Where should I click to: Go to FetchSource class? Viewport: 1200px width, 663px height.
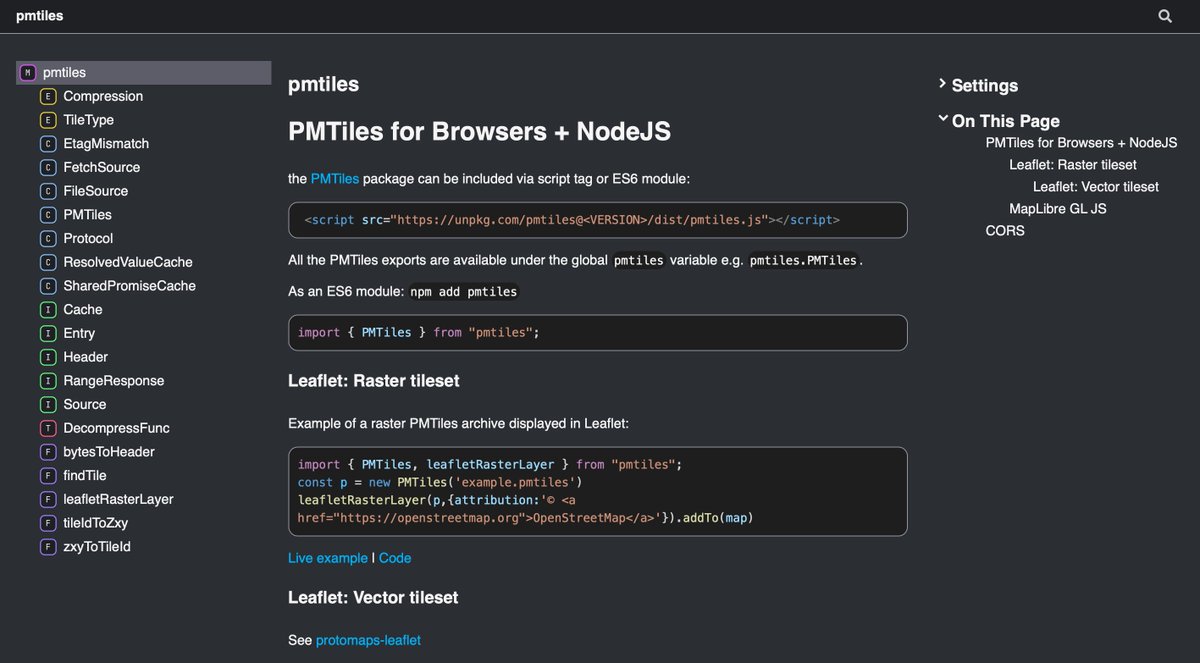click(102, 167)
